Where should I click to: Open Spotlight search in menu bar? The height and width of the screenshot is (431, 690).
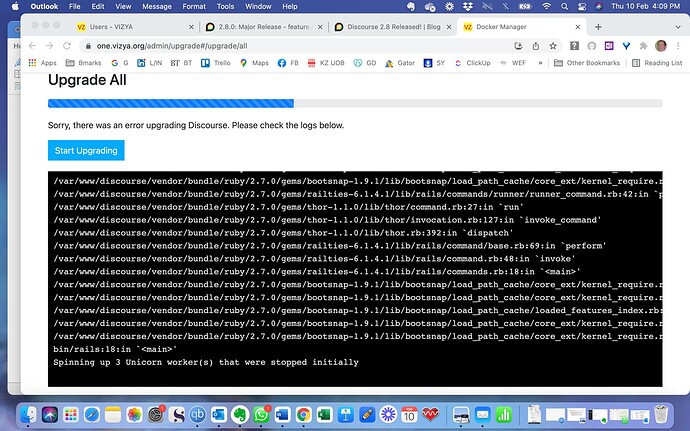coord(565,6)
